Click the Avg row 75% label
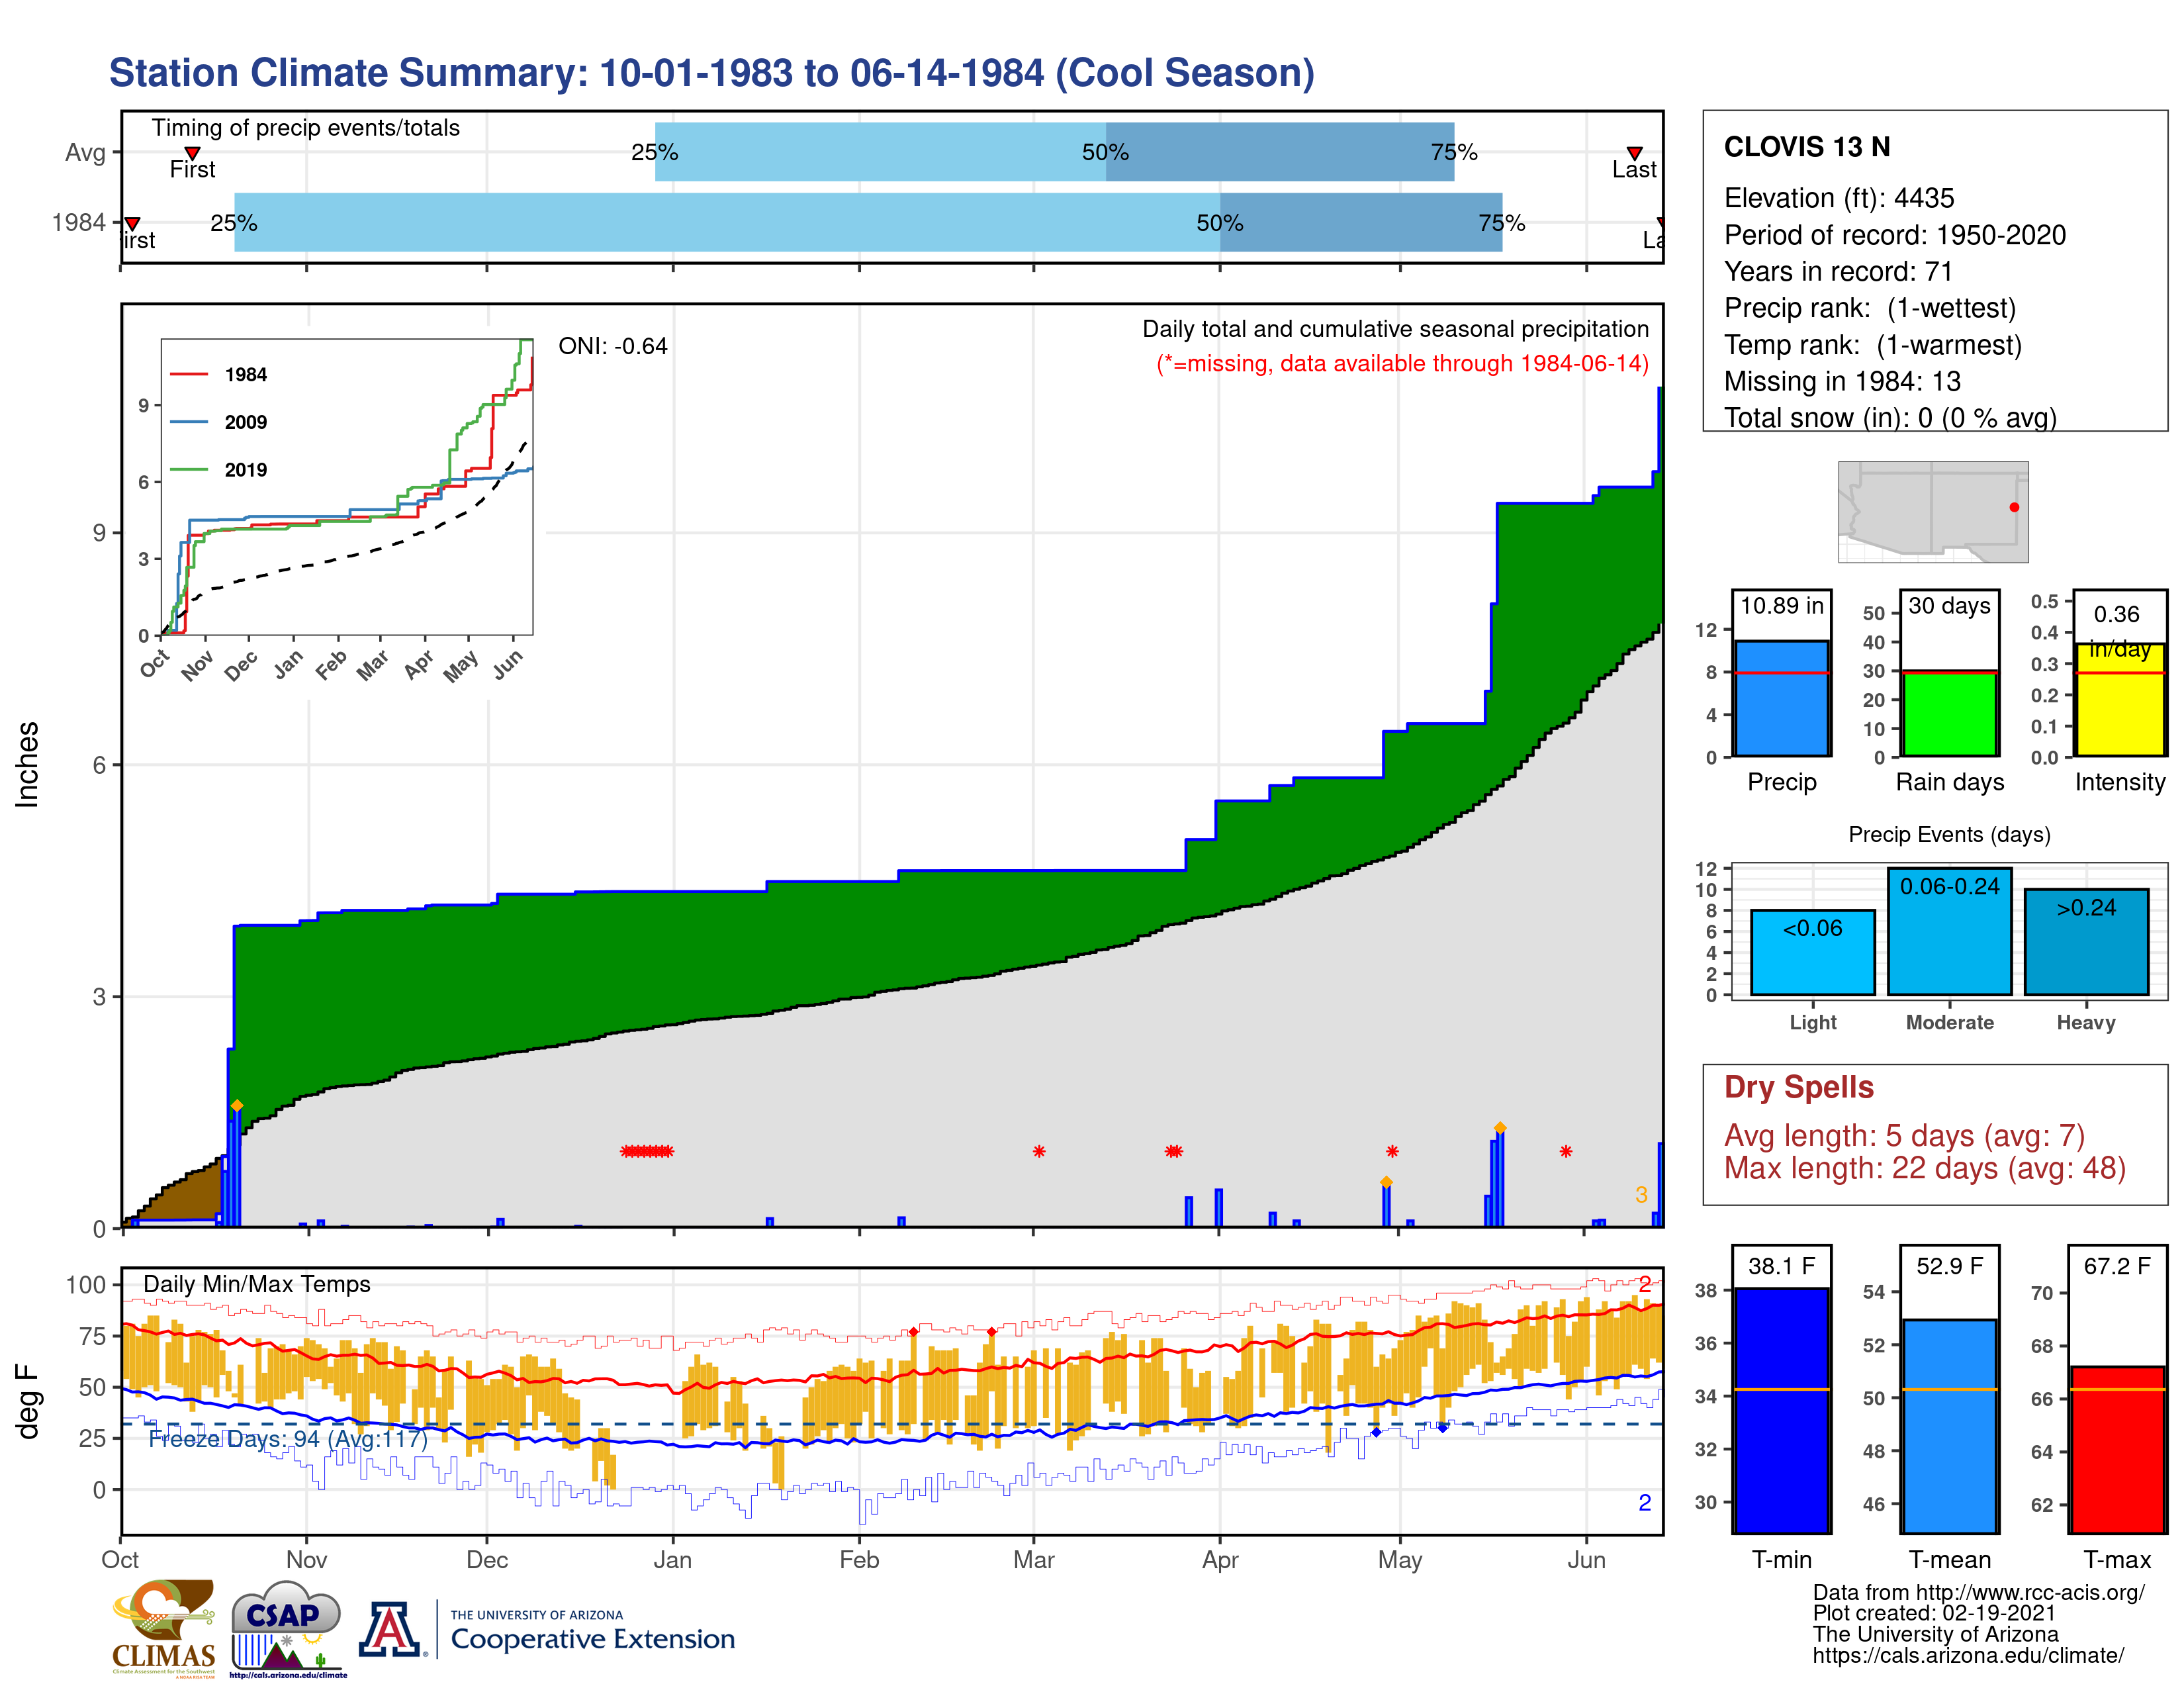Image resolution: width=2184 pixels, height=1688 pixels. coord(1453,152)
